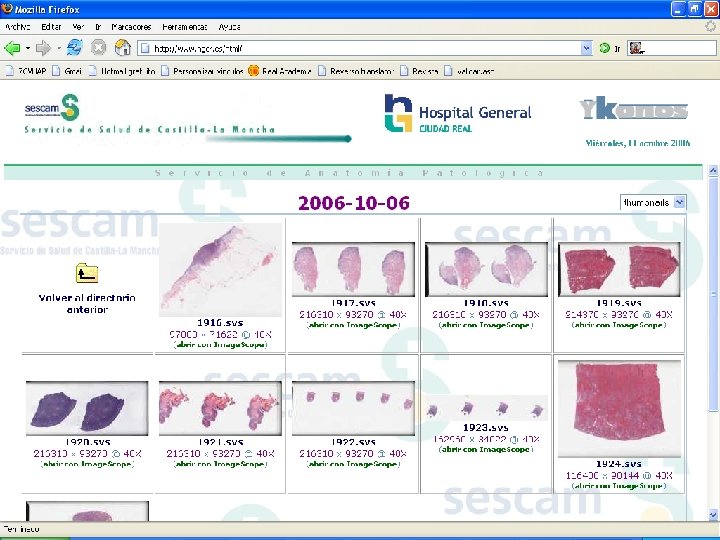This screenshot has width=720, height=540.
Task: Open the Reverso translator bookmark
Action: [x=356, y=71]
